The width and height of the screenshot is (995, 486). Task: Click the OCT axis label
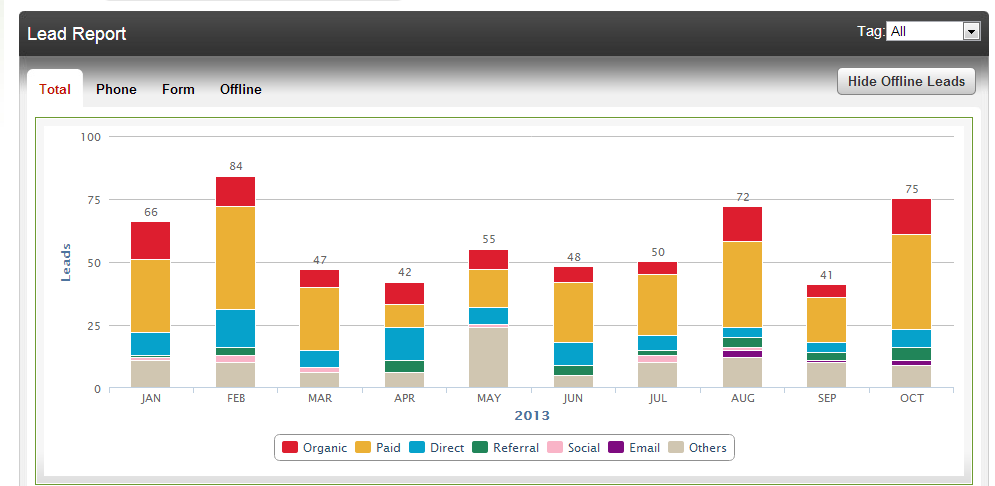point(912,398)
